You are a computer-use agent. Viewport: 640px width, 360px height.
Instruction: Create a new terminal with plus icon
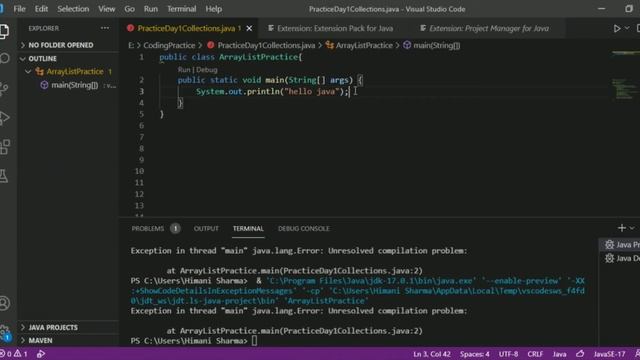click(622, 228)
